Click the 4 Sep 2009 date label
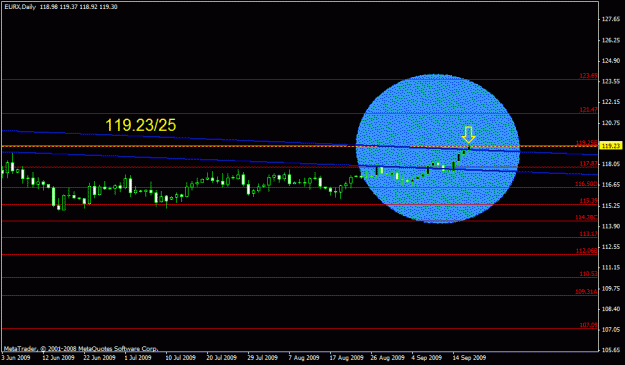The width and height of the screenshot is (625, 365). (x=426, y=357)
